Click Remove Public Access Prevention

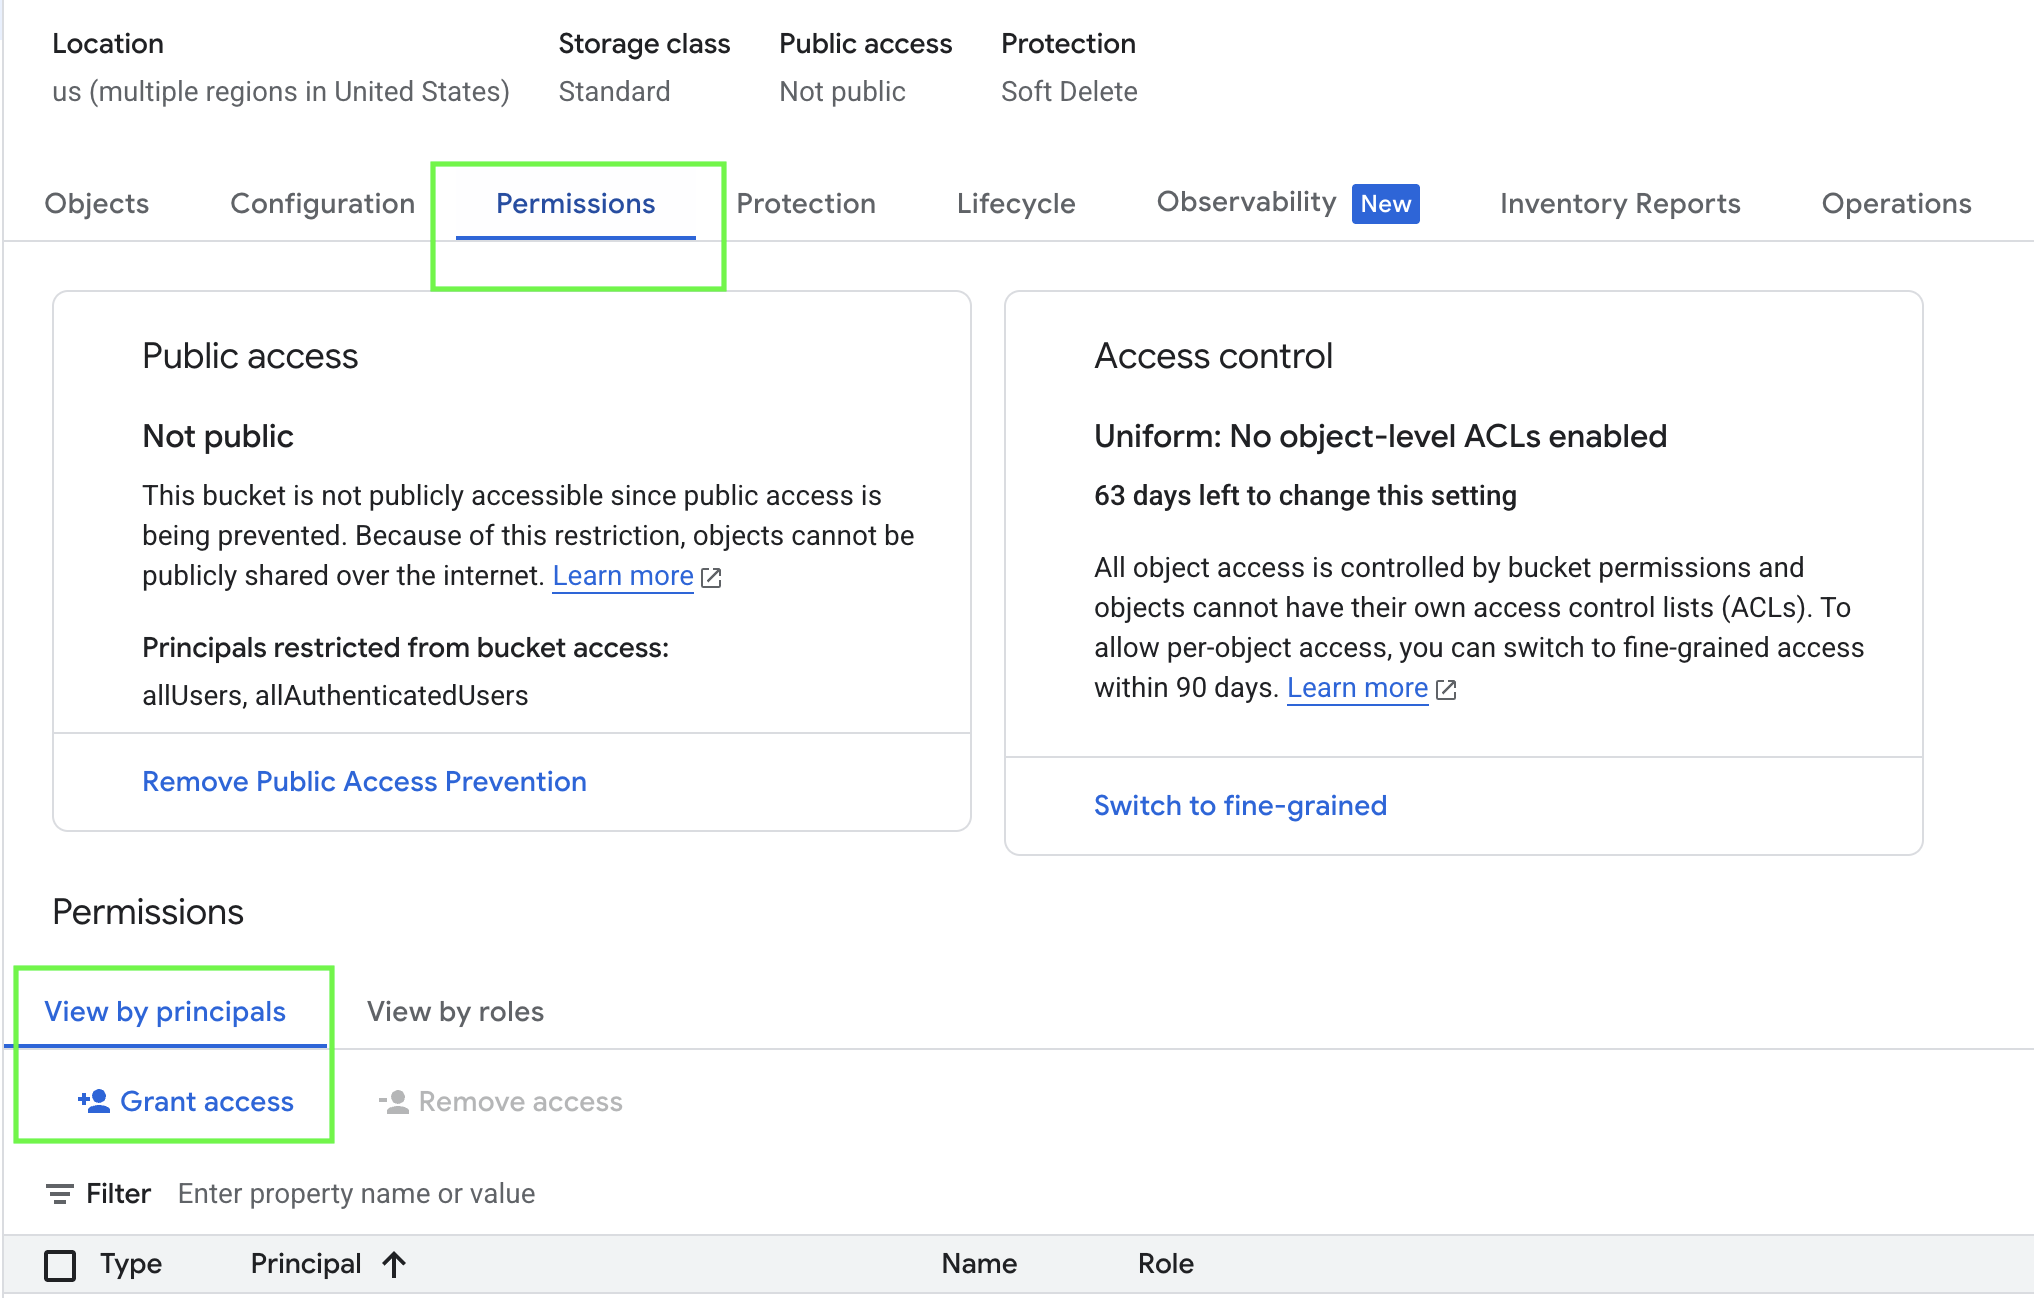point(364,781)
